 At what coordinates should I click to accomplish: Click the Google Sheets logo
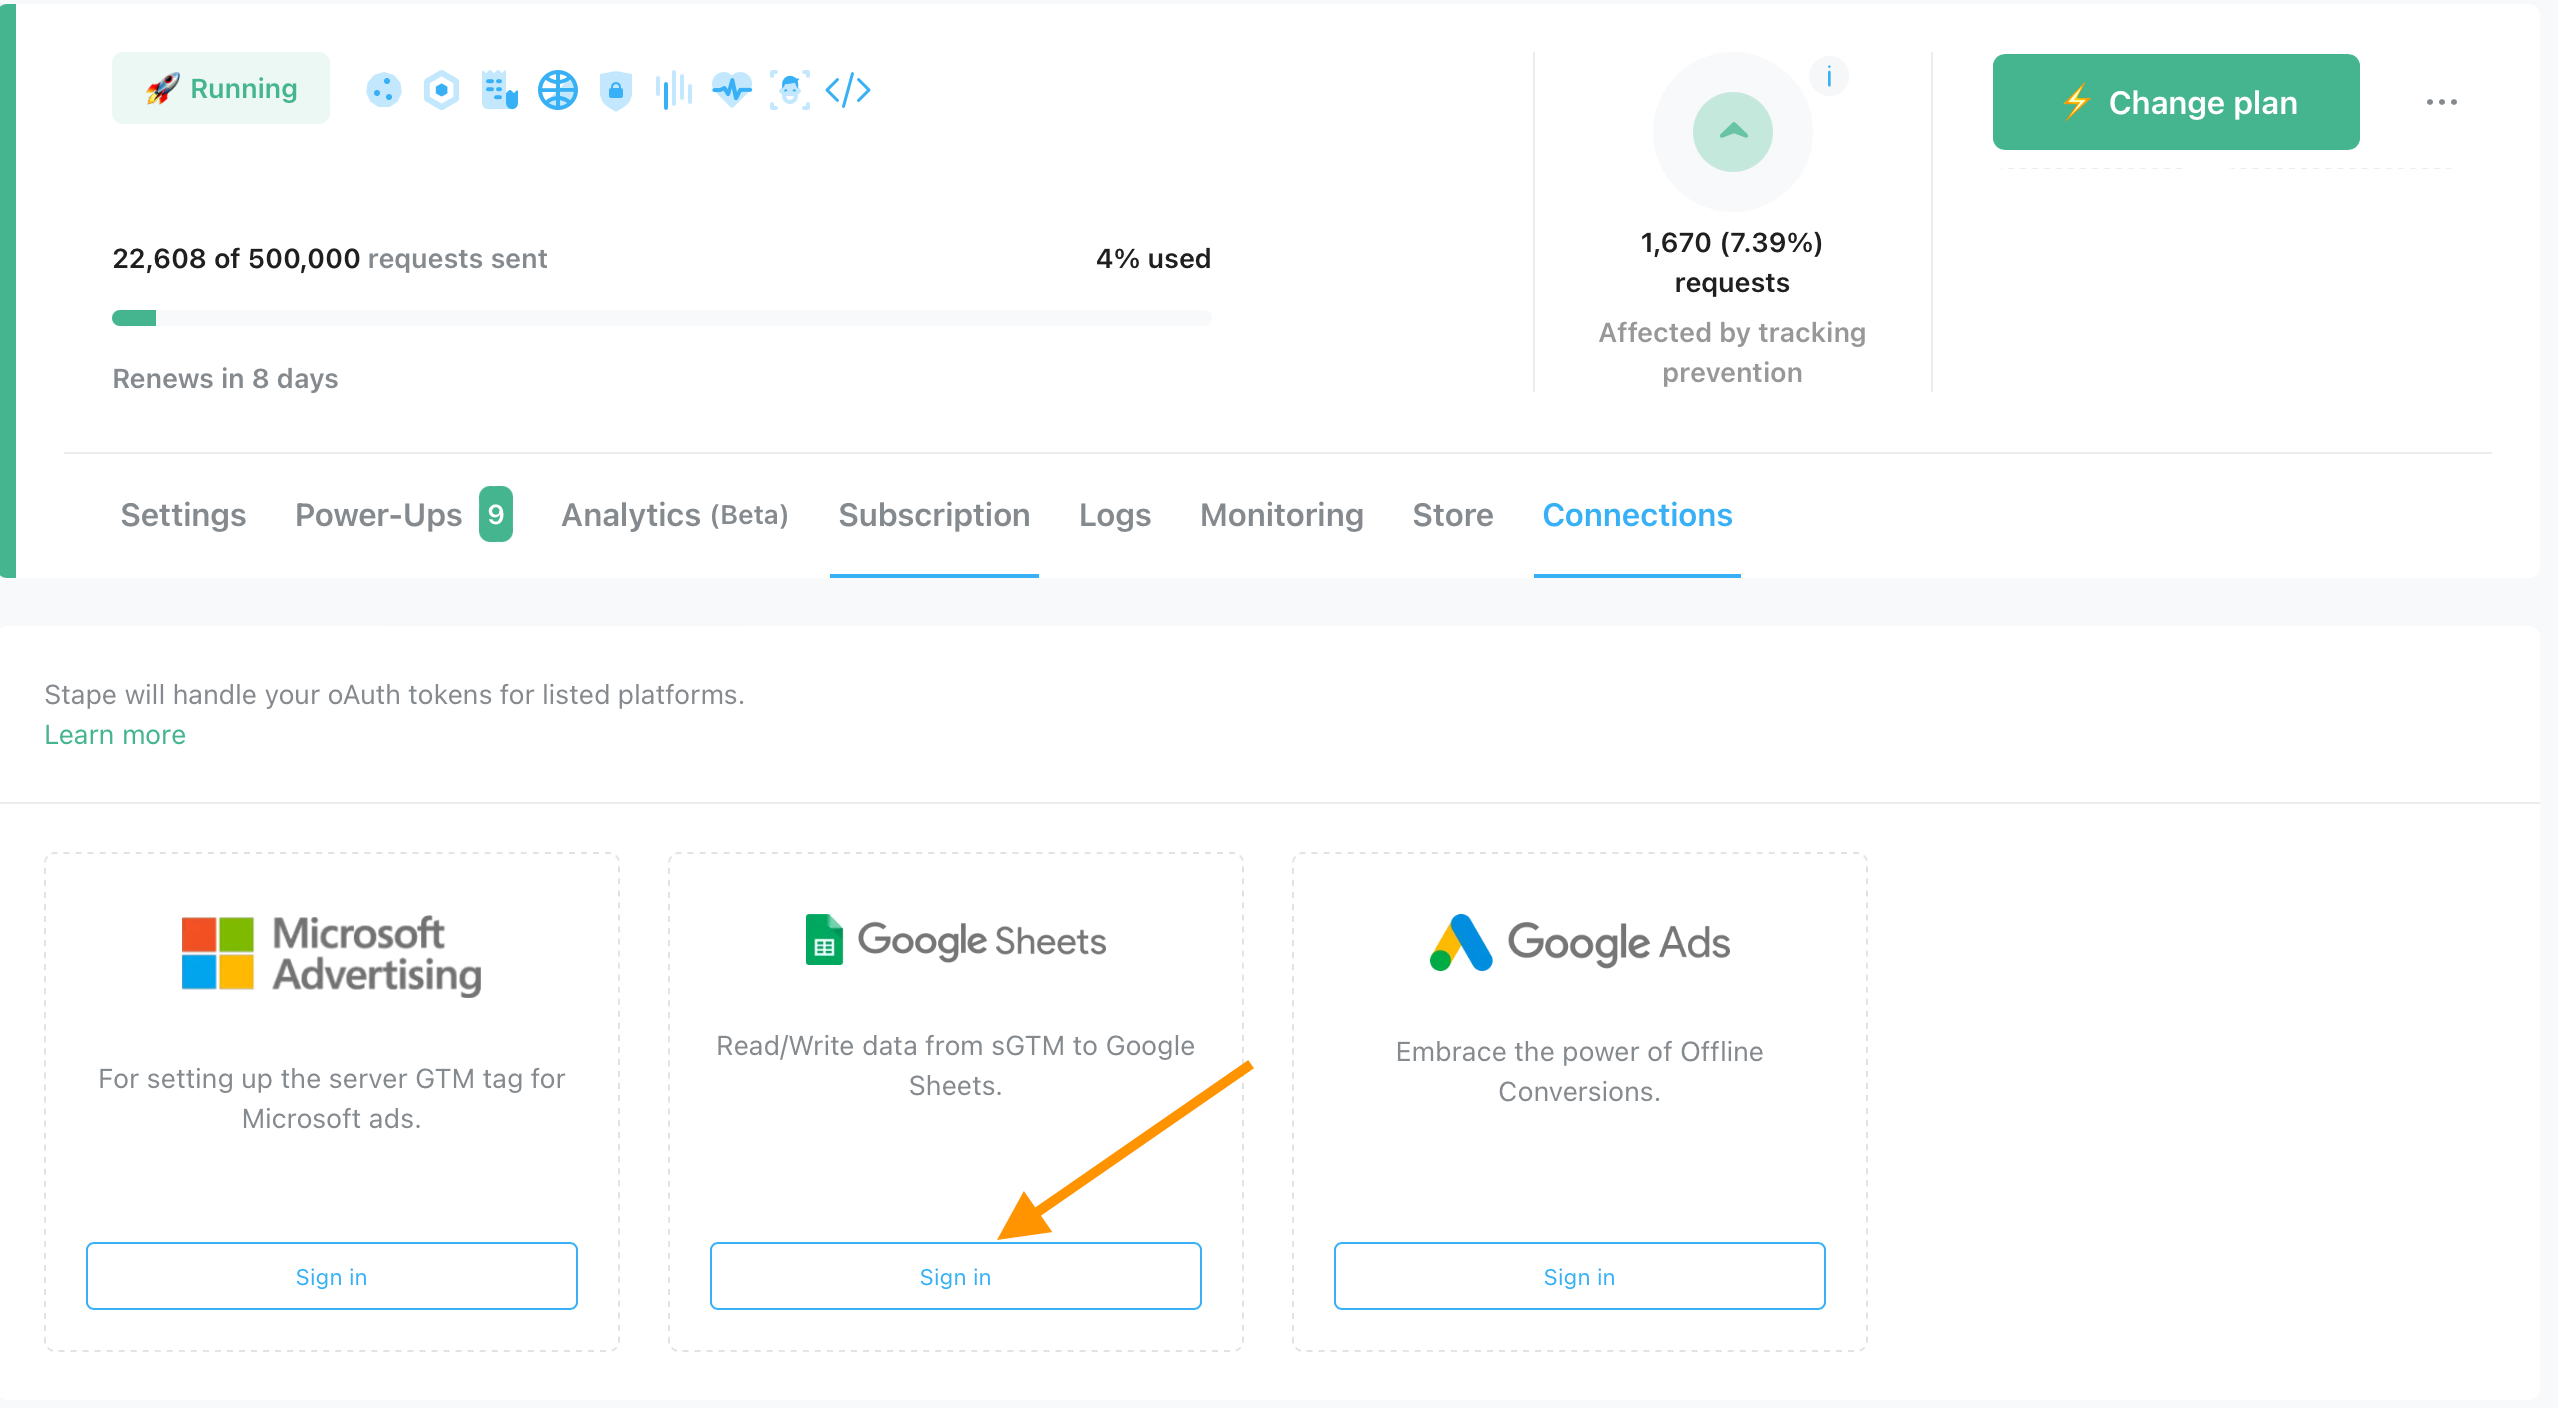(x=956, y=940)
